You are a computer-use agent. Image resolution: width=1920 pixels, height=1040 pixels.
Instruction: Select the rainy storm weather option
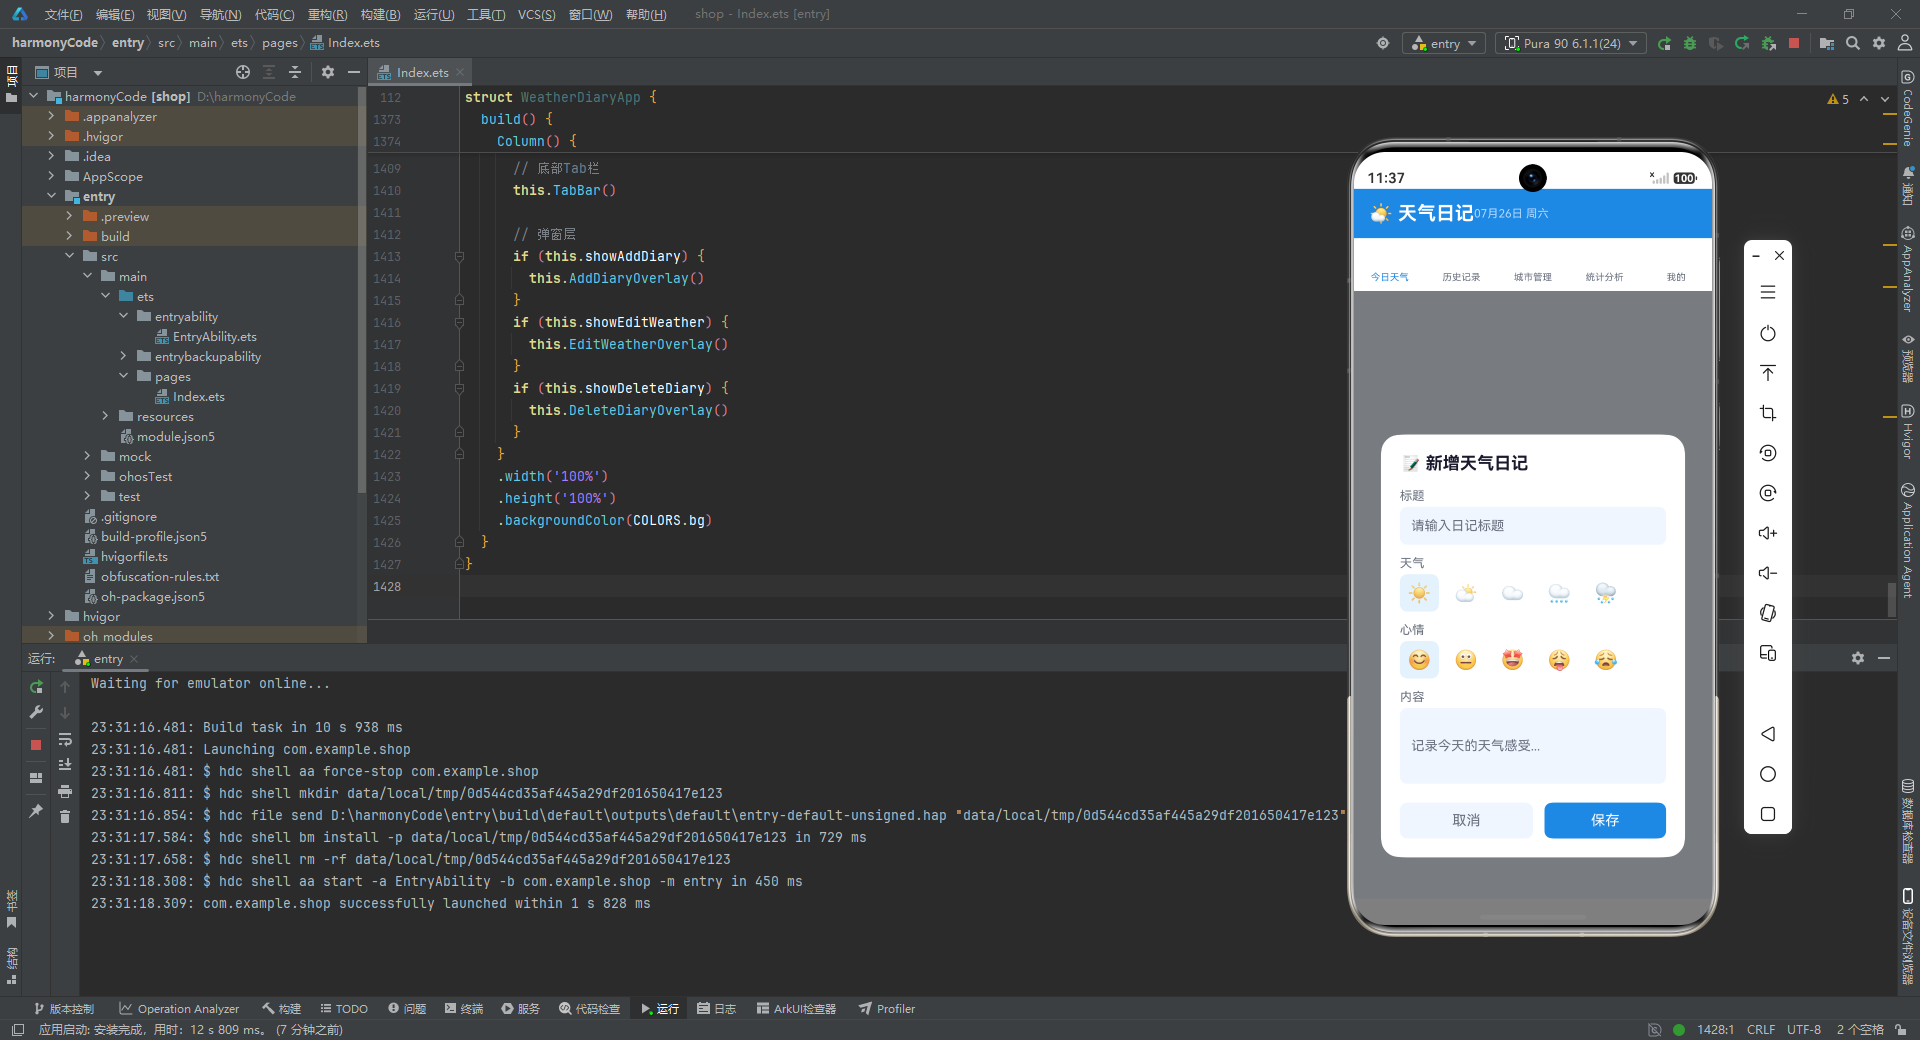pos(1606,593)
